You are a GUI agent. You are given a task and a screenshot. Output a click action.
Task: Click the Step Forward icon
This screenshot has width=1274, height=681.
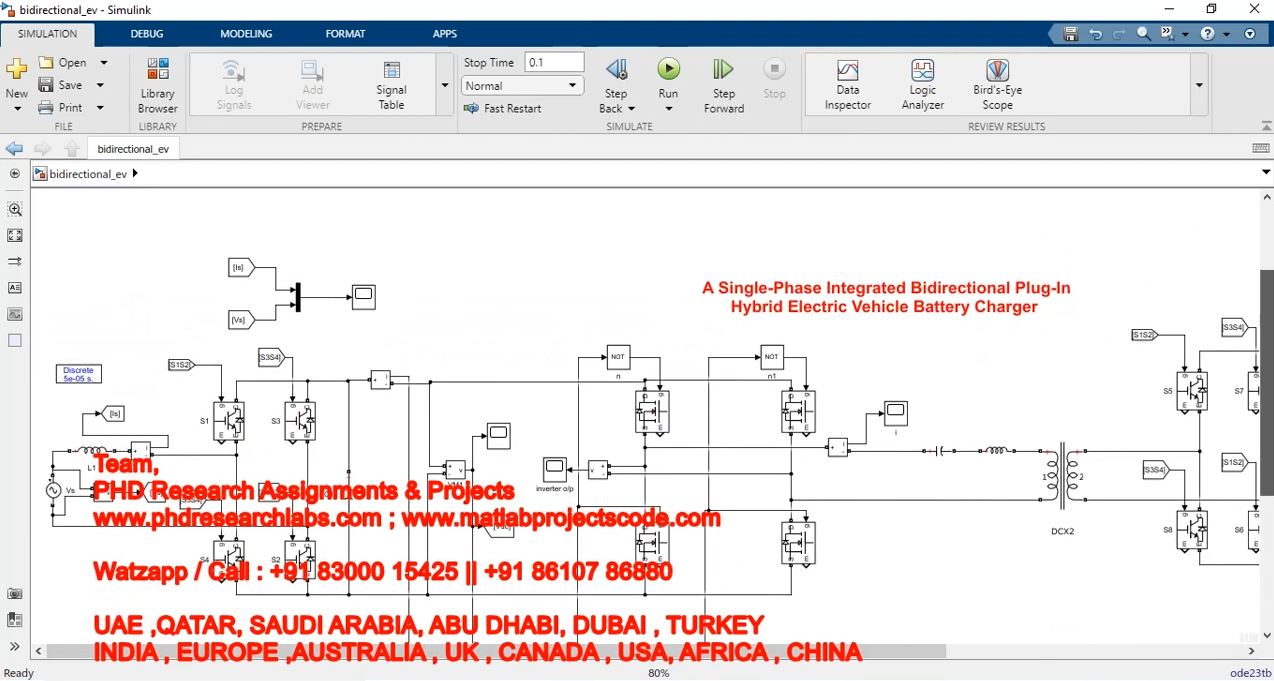pos(723,70)
